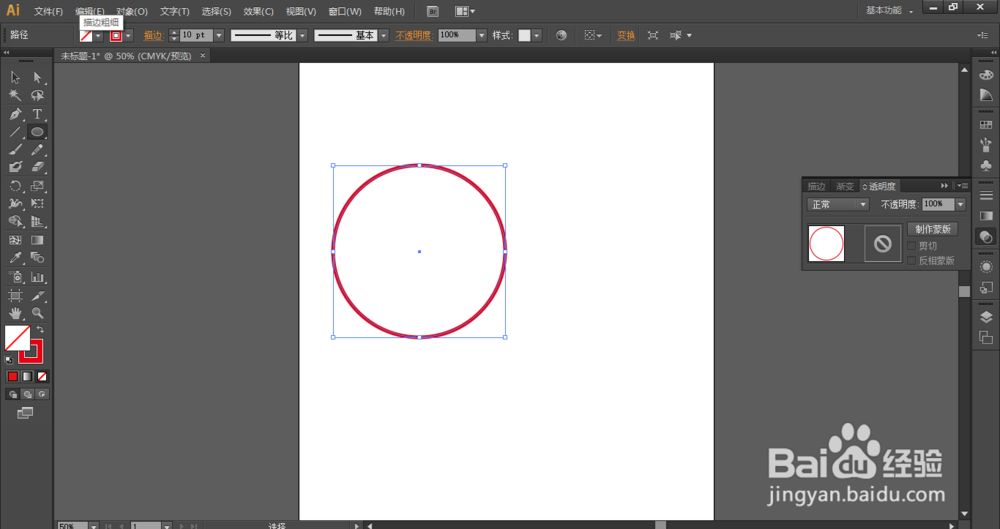Set color mode to Gradient button
Viewport: 1000px width, 529px height.
click(x=27, y=376)
